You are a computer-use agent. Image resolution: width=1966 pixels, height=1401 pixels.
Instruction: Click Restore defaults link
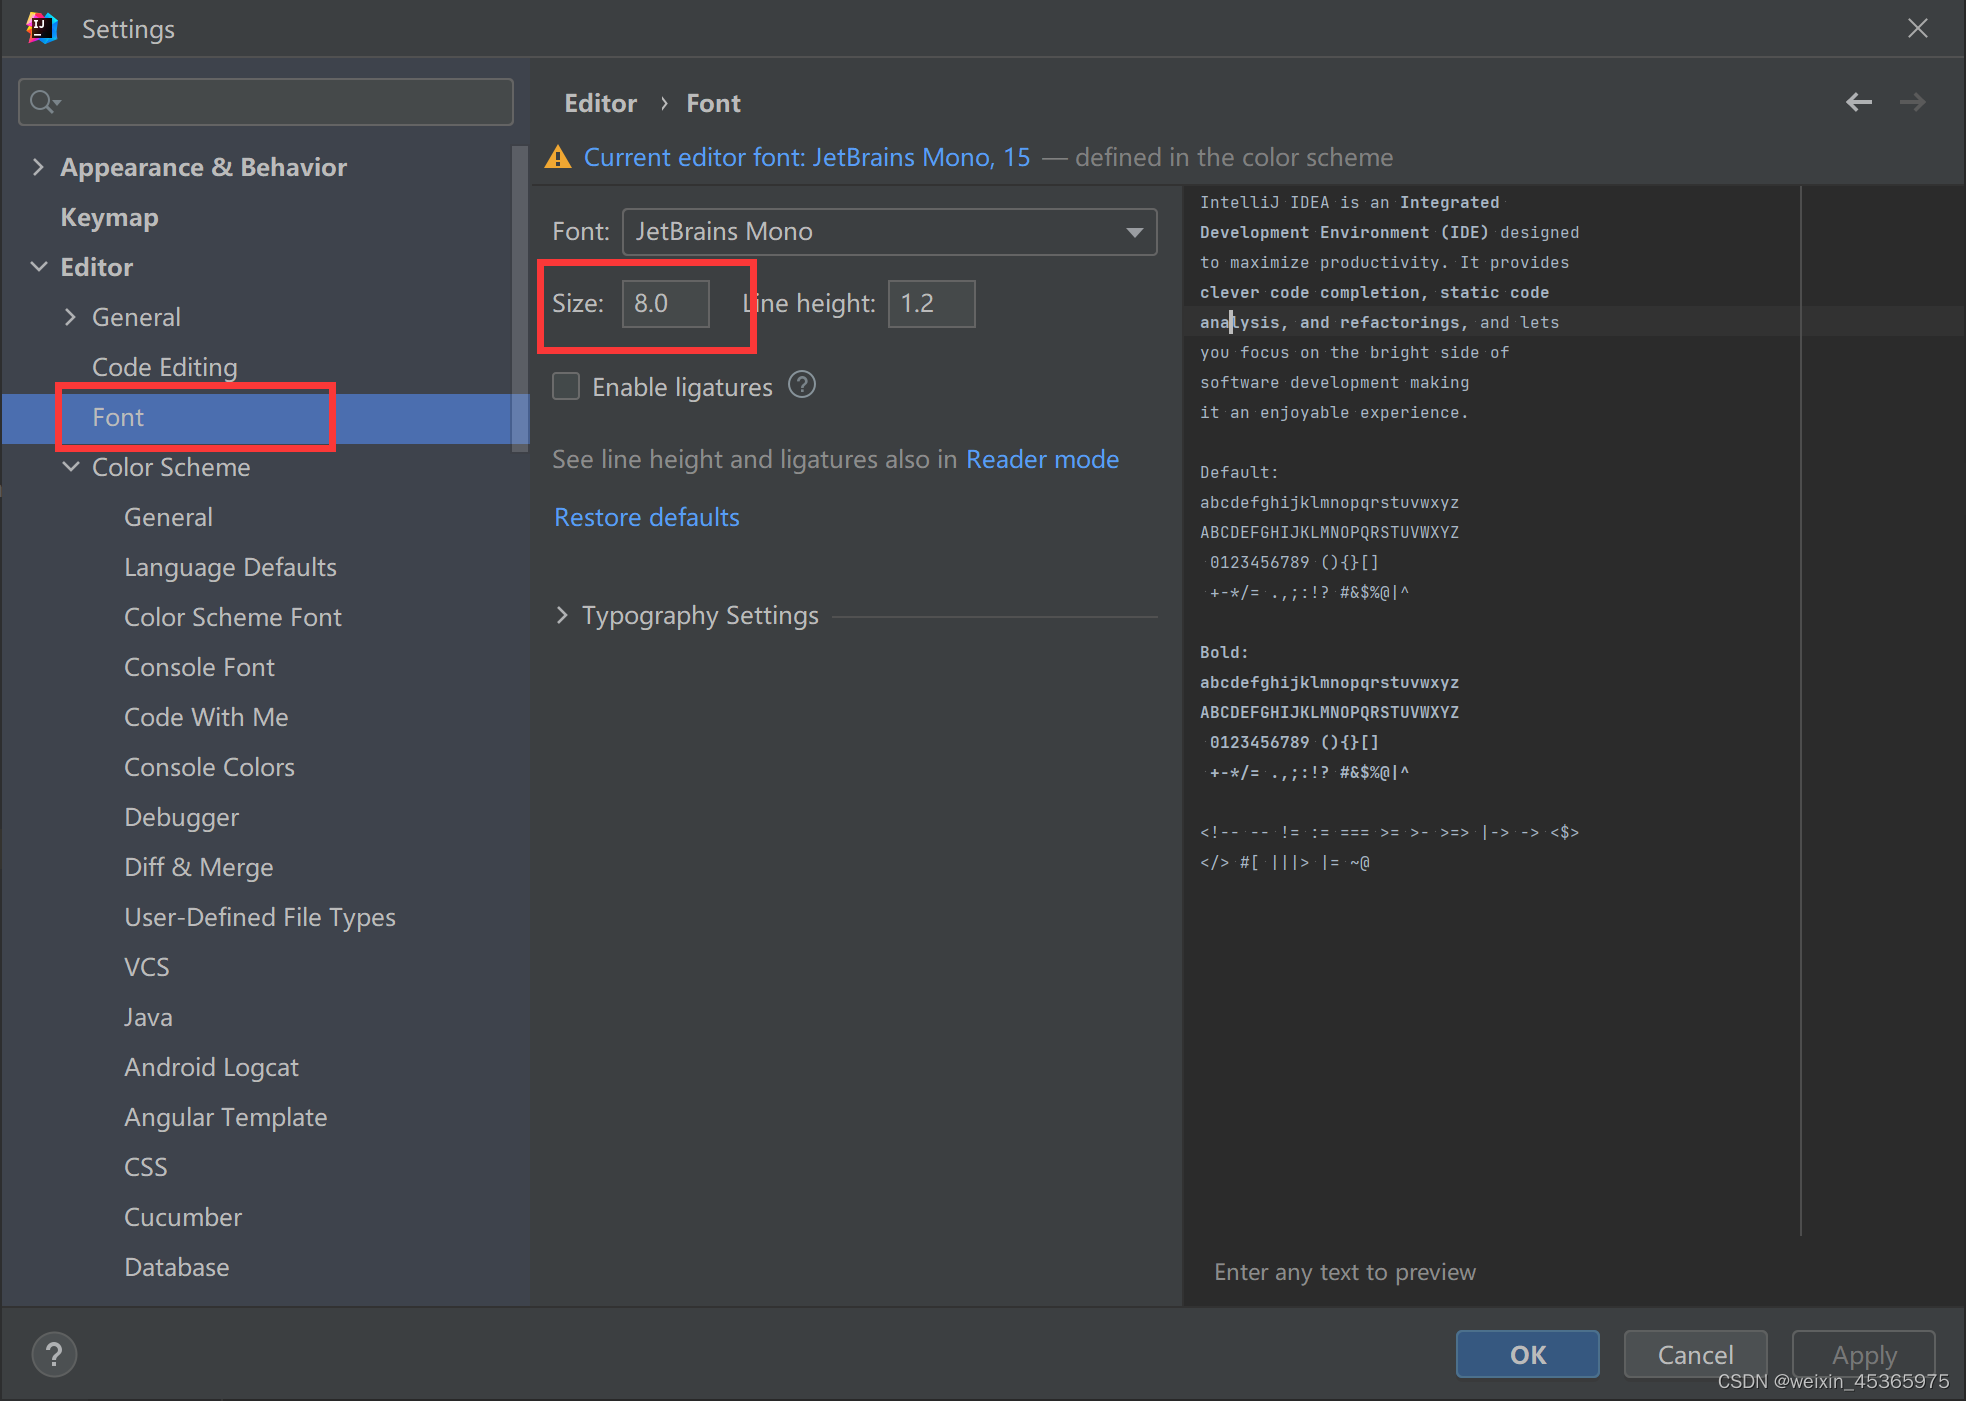[647, 517]
